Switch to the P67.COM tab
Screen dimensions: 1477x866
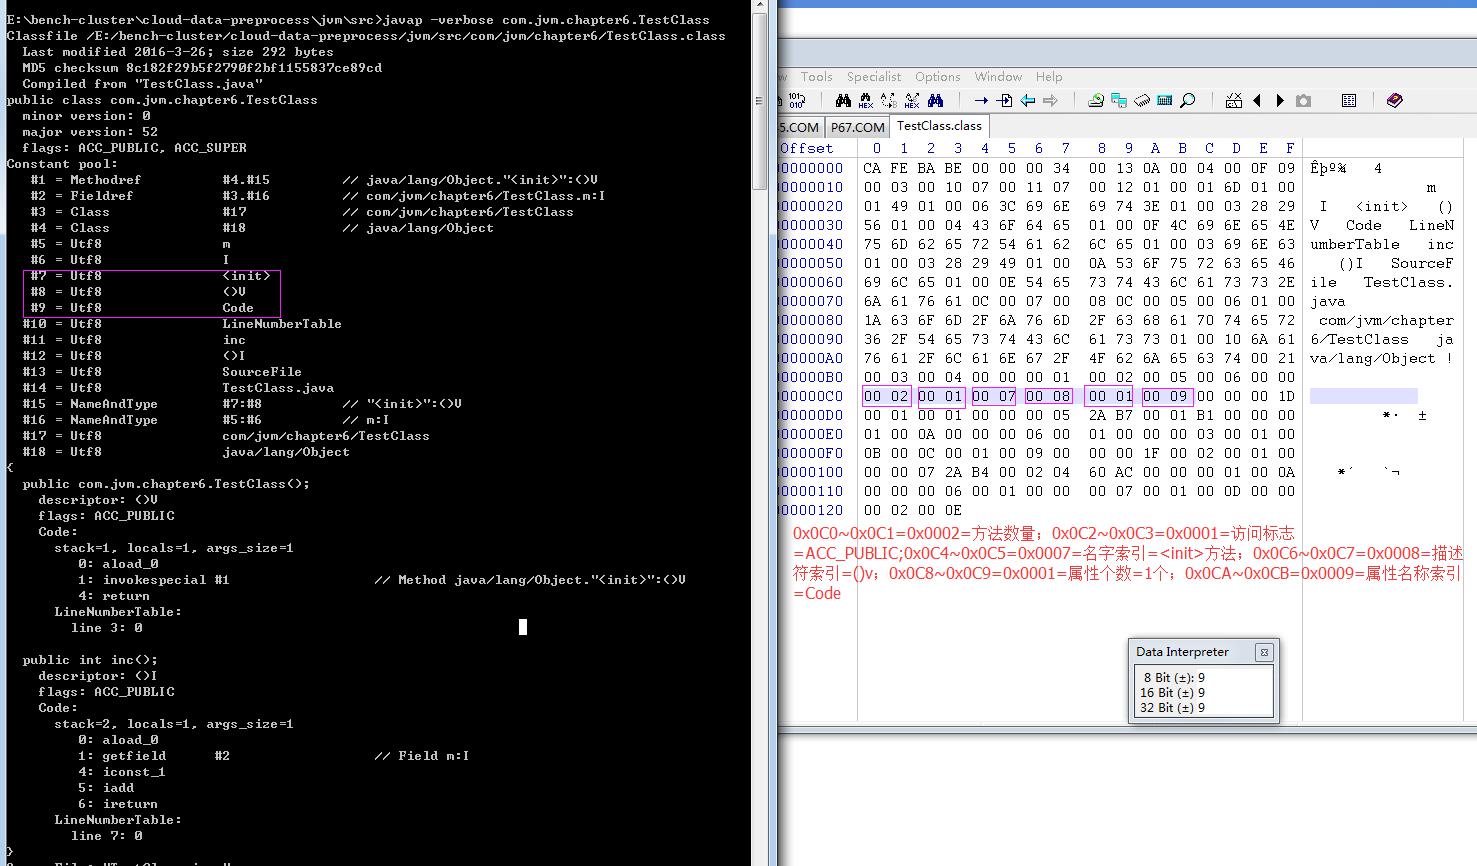tap(857, 127)
